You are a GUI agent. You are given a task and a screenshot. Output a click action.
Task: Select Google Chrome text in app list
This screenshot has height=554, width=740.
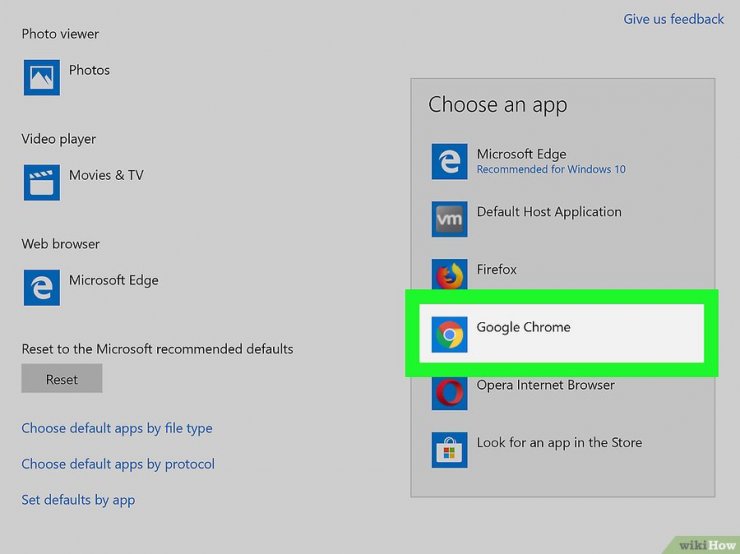[x=523, y=327]
